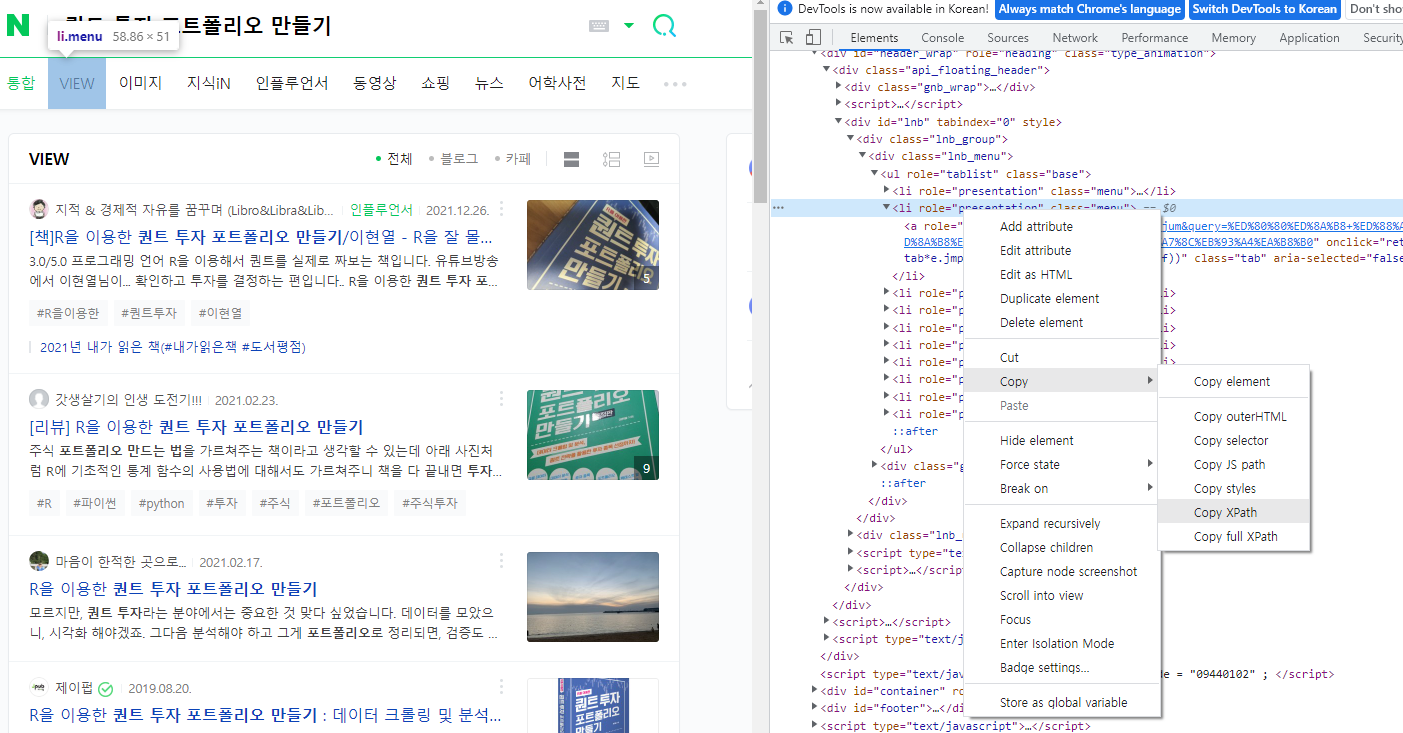Select the video view layout icon
Image resolution: width=1403 pixels, height=733 pixels.
click(x=651, y=159)
